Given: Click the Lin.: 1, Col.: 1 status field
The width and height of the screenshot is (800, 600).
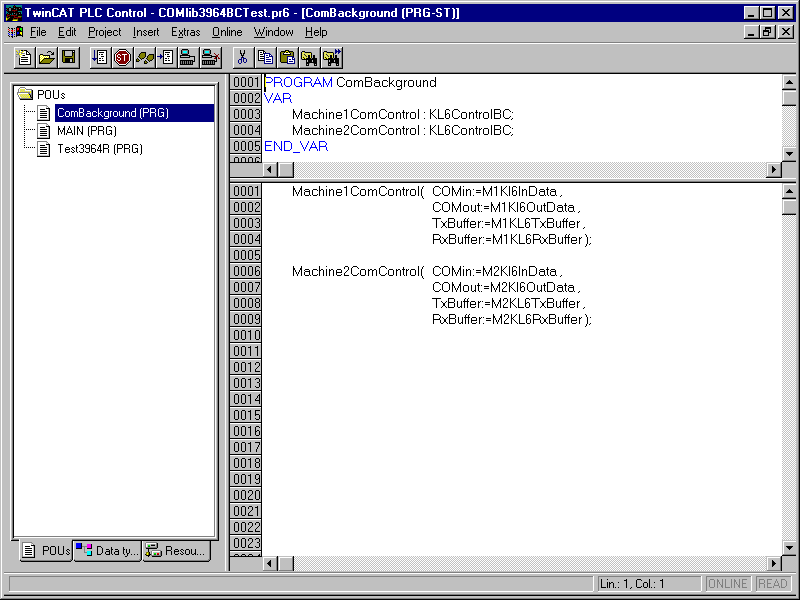Looking at the screenshot, I should coord(648,584).
